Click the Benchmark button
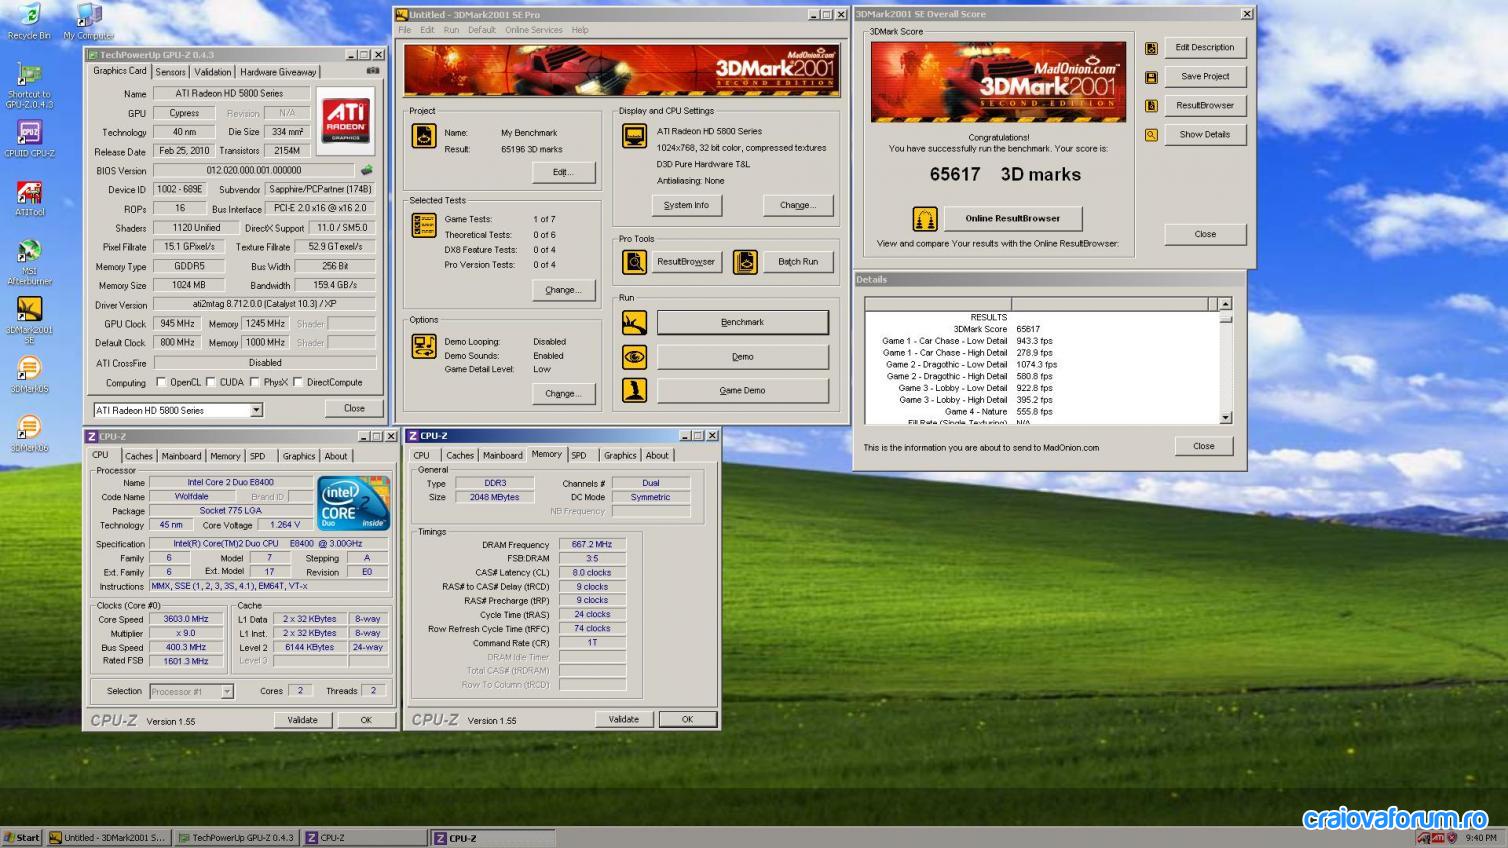Screen dimensions: 1508x848 coord(742,322)
